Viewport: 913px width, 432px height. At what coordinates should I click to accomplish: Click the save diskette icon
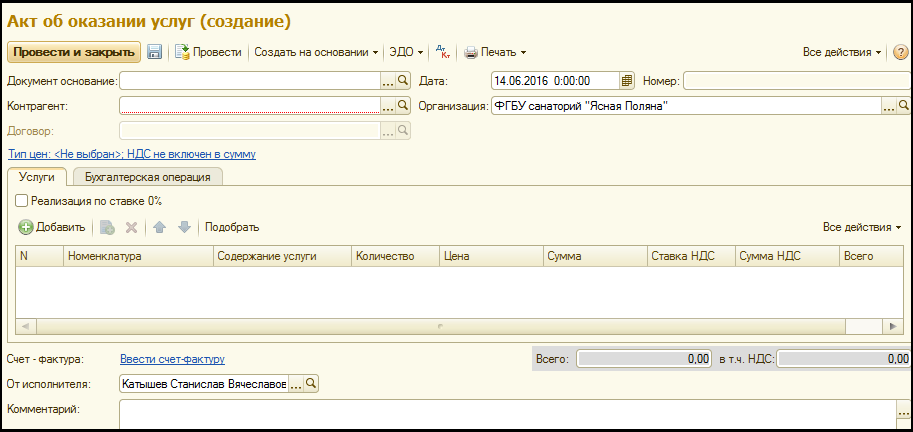tap(155, 52)
